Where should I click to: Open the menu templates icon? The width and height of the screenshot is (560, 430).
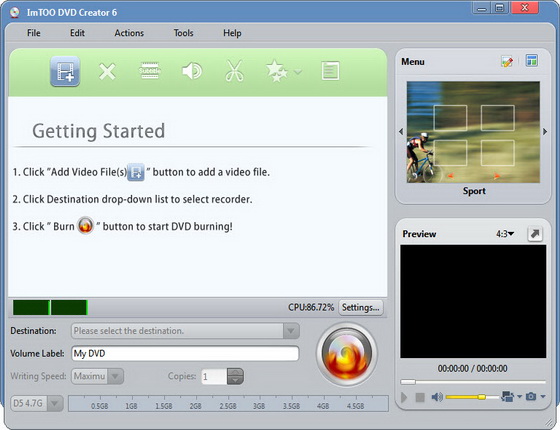531,61
